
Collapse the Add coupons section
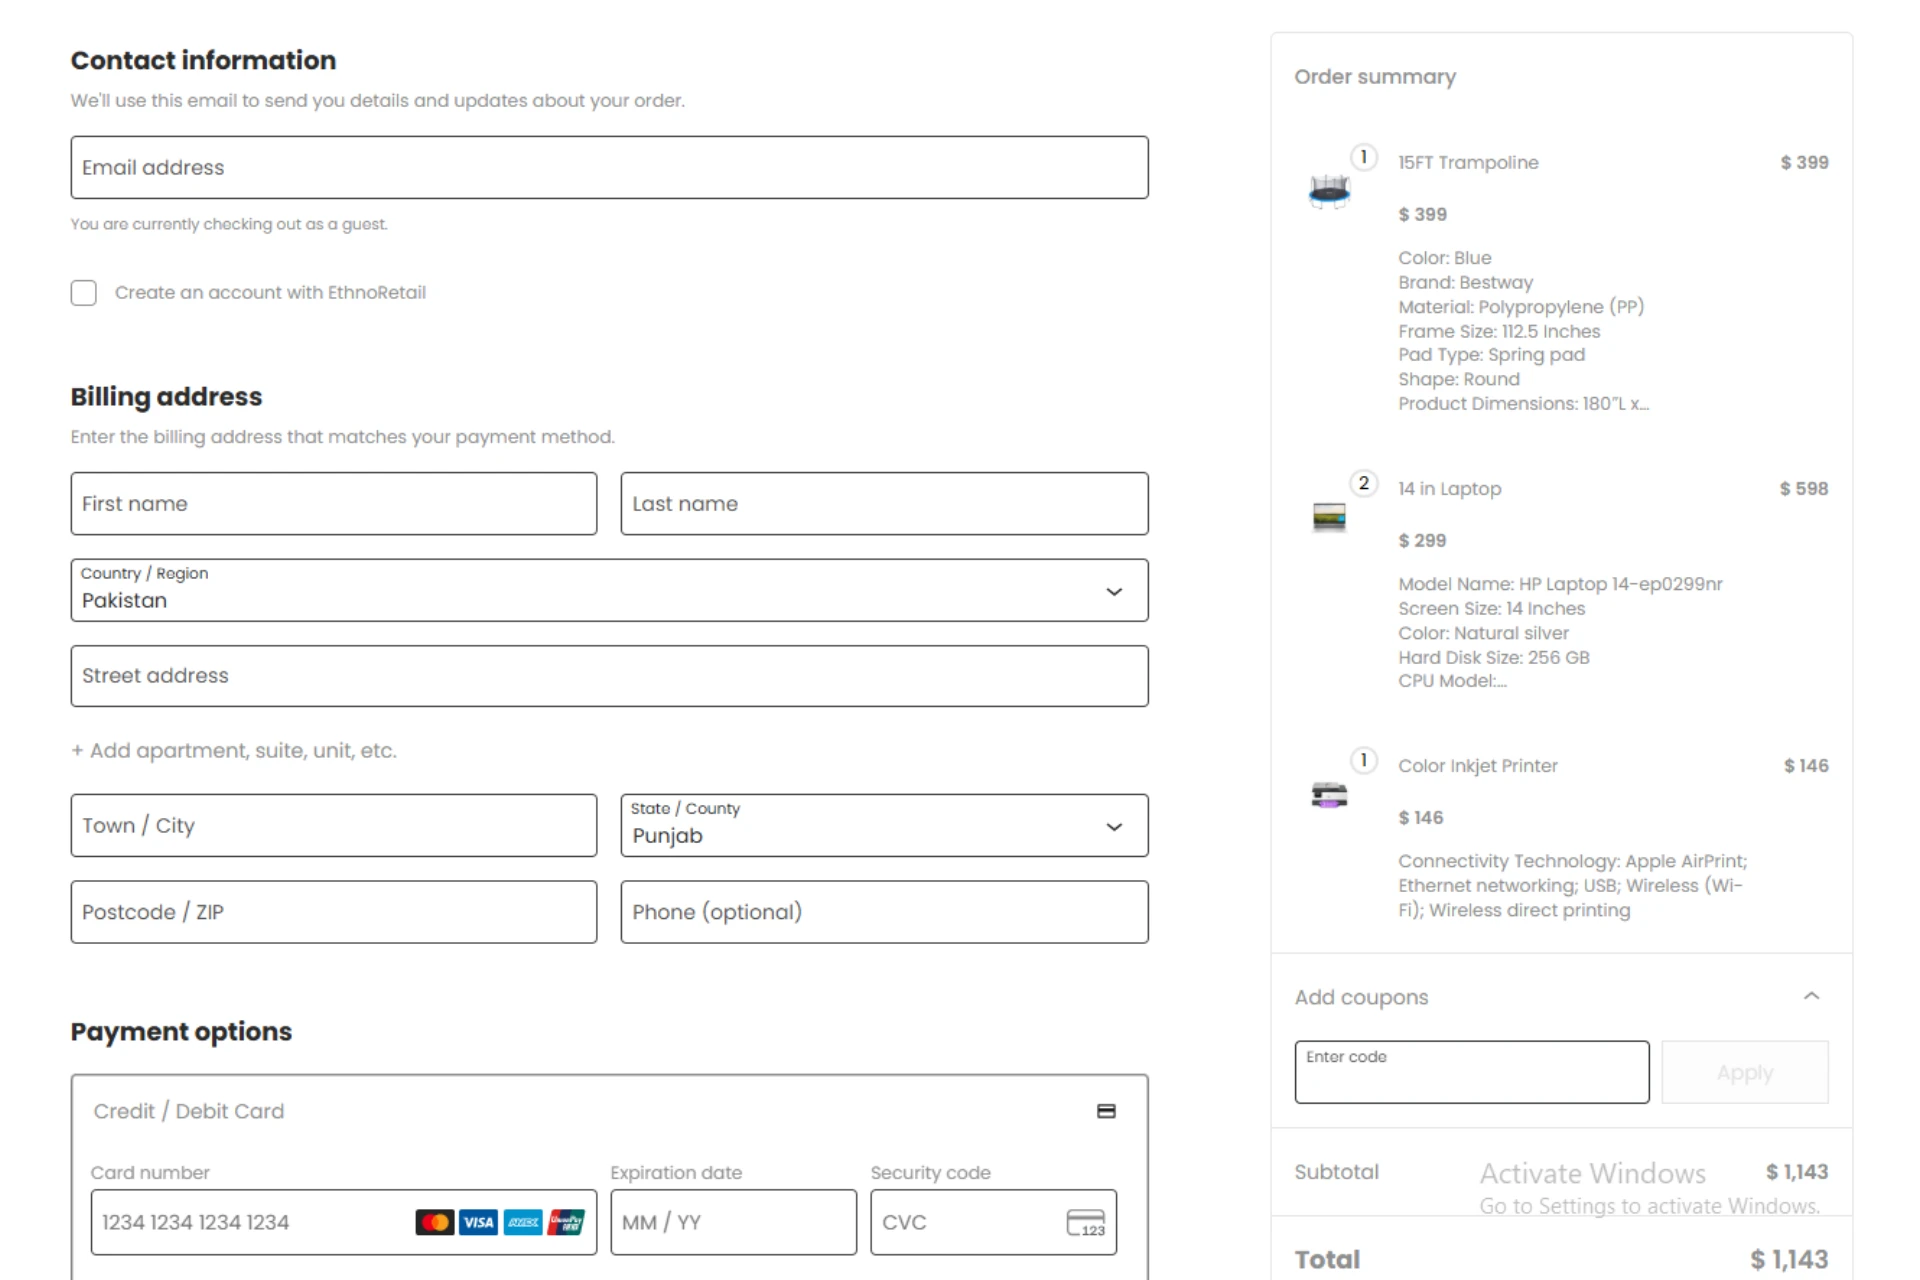click(x=1811, y=996)
